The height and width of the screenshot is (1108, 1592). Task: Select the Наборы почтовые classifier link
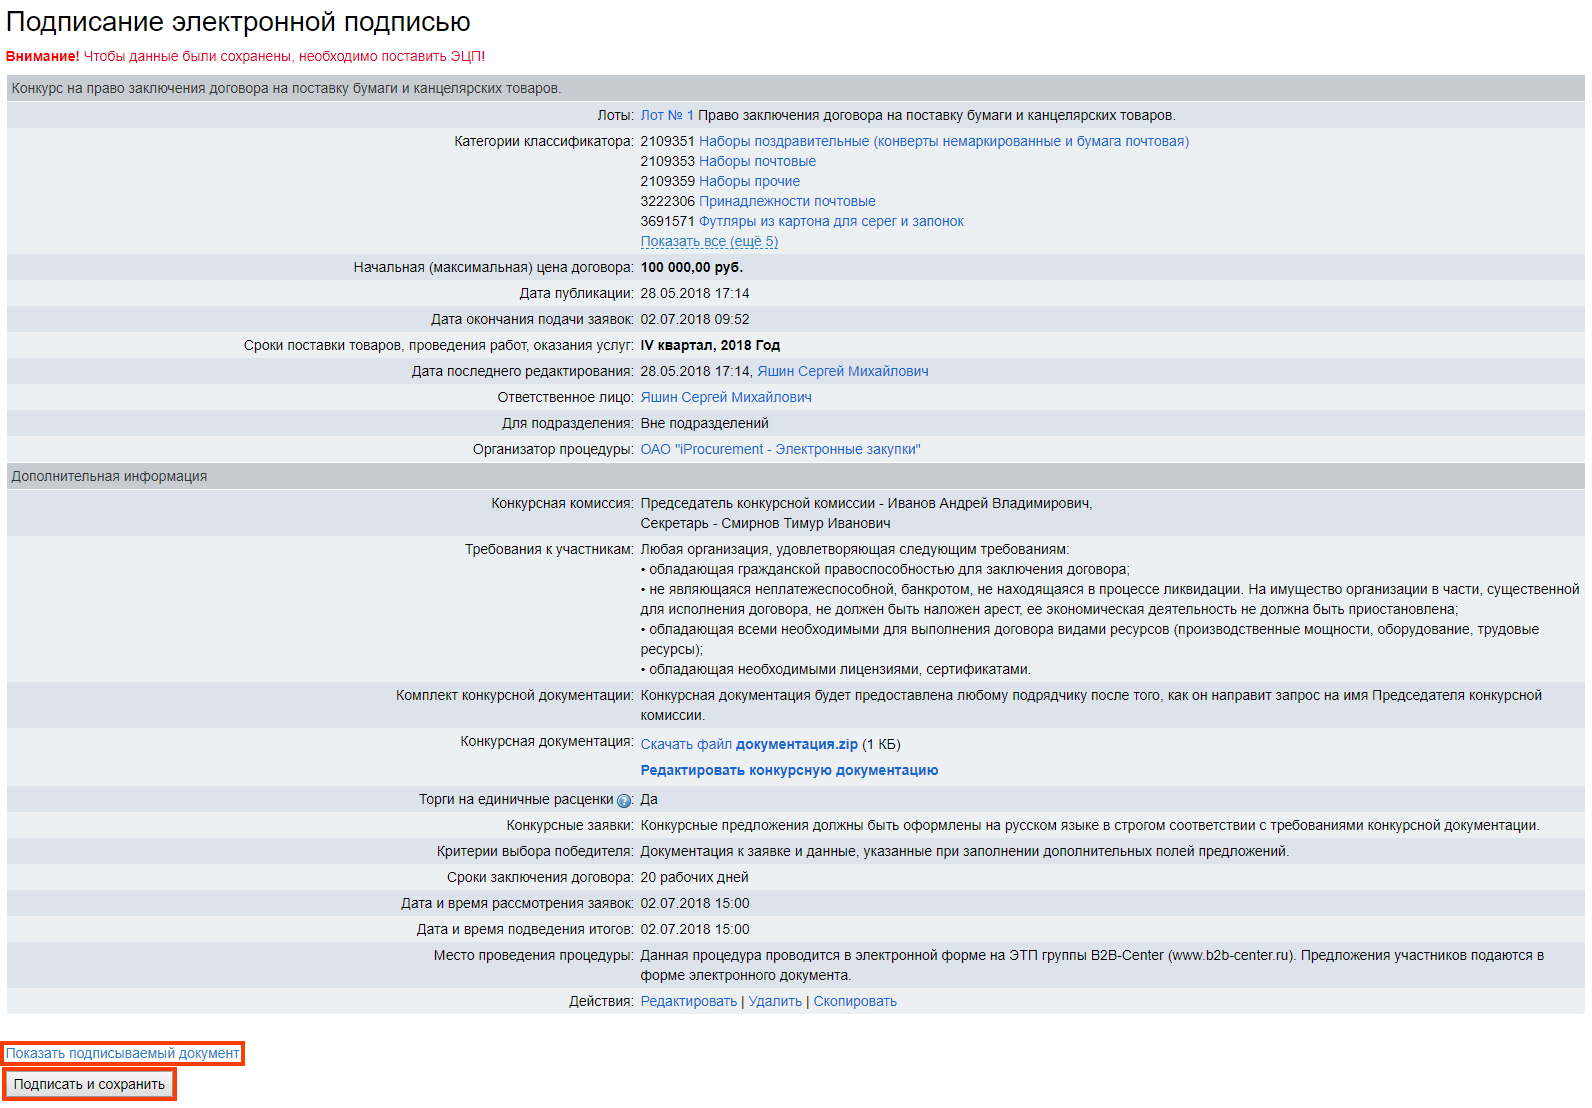coord(757,161)
